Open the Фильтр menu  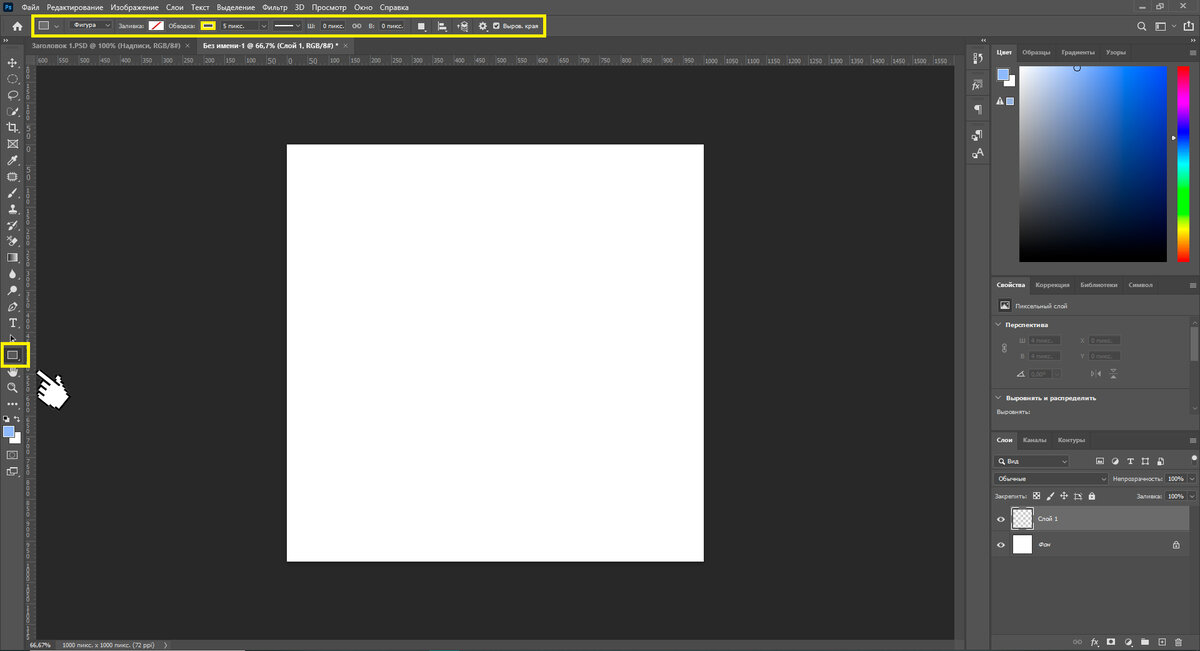coord(275,7)
